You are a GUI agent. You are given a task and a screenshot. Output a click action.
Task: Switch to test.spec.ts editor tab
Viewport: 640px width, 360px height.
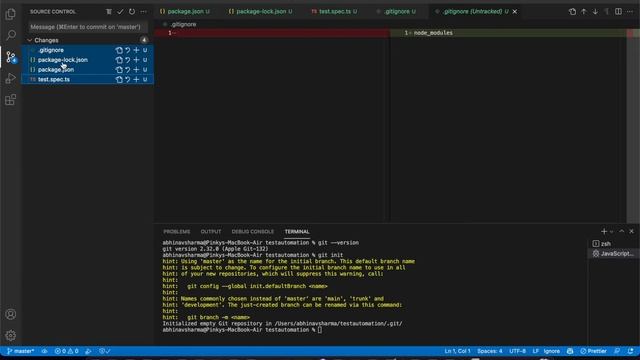click(x=334, y=11)
